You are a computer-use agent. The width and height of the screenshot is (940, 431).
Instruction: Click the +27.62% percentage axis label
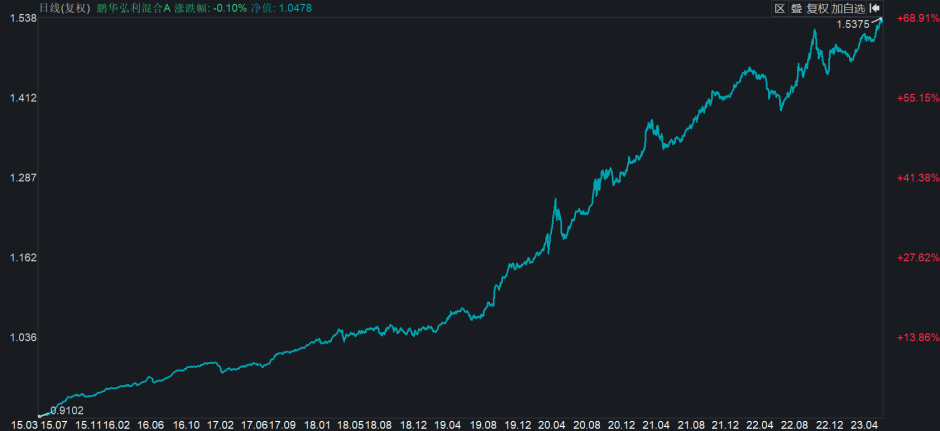[x=917, y=257]
